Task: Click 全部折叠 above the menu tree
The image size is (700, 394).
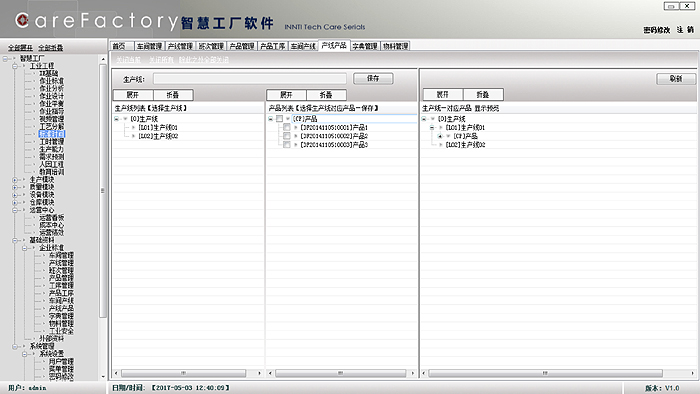Action: [50, 48]
